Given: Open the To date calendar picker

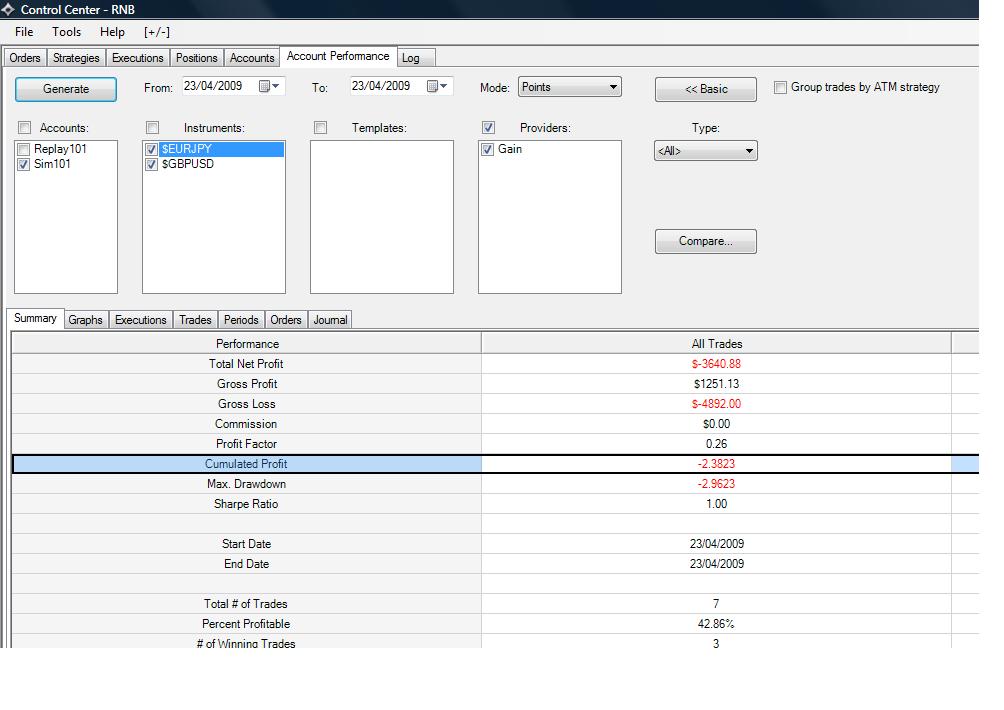Looking at the screenshot, I should point(437,86).
